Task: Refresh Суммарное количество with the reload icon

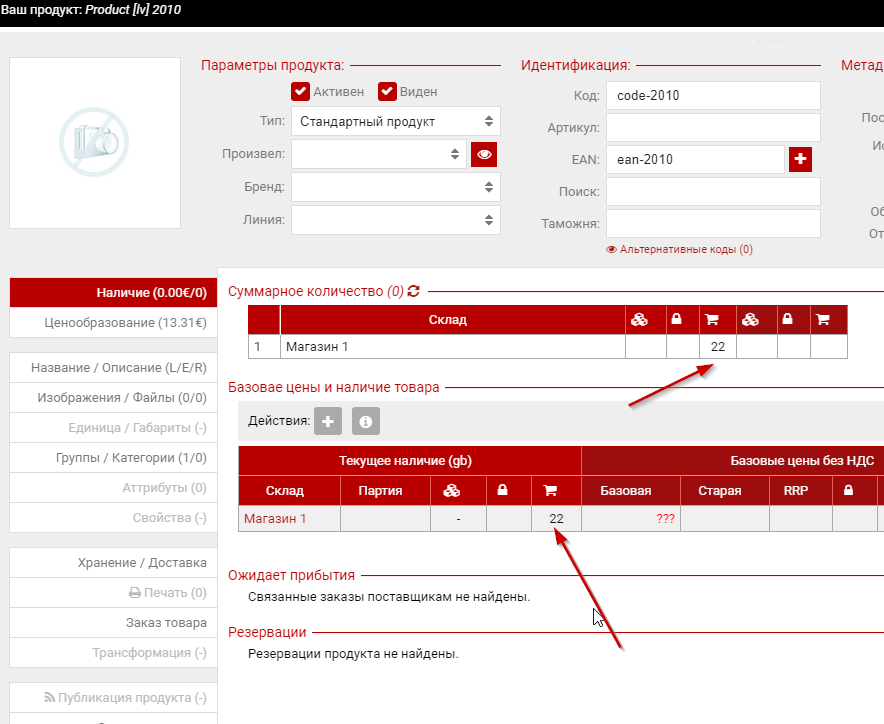Action: tap(413, 291)
